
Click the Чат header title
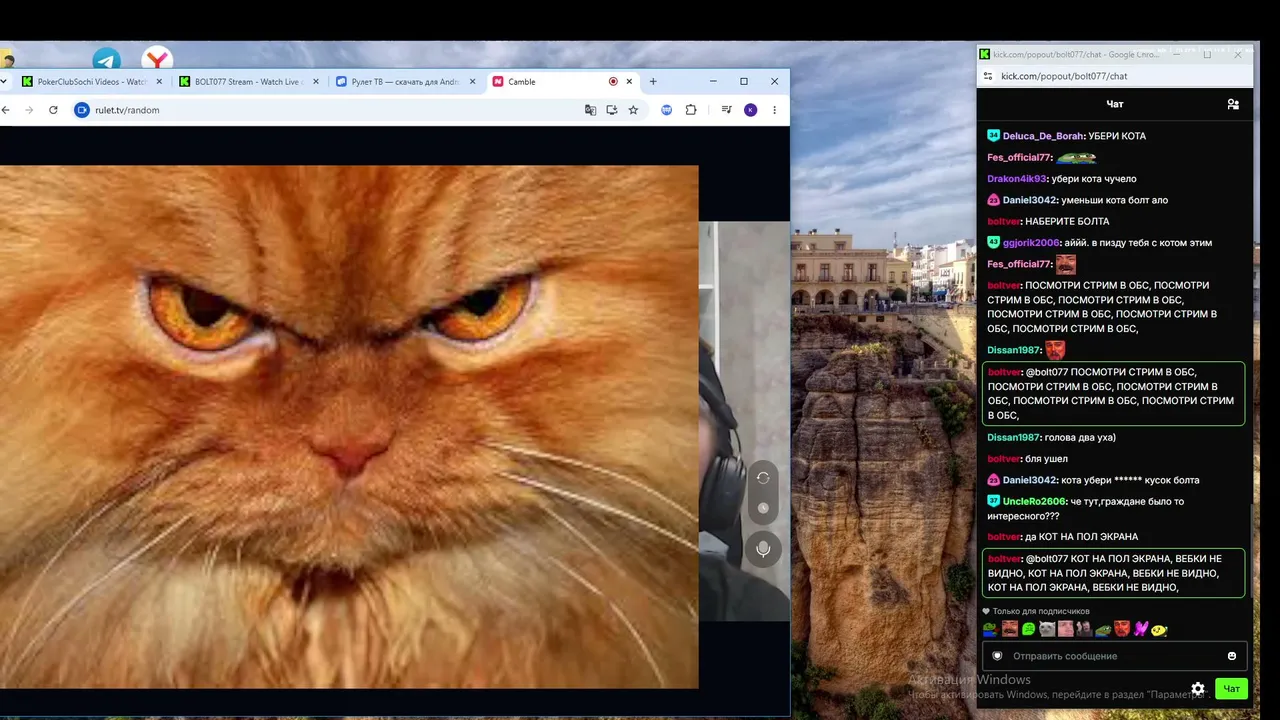[x=1115, y=104]
